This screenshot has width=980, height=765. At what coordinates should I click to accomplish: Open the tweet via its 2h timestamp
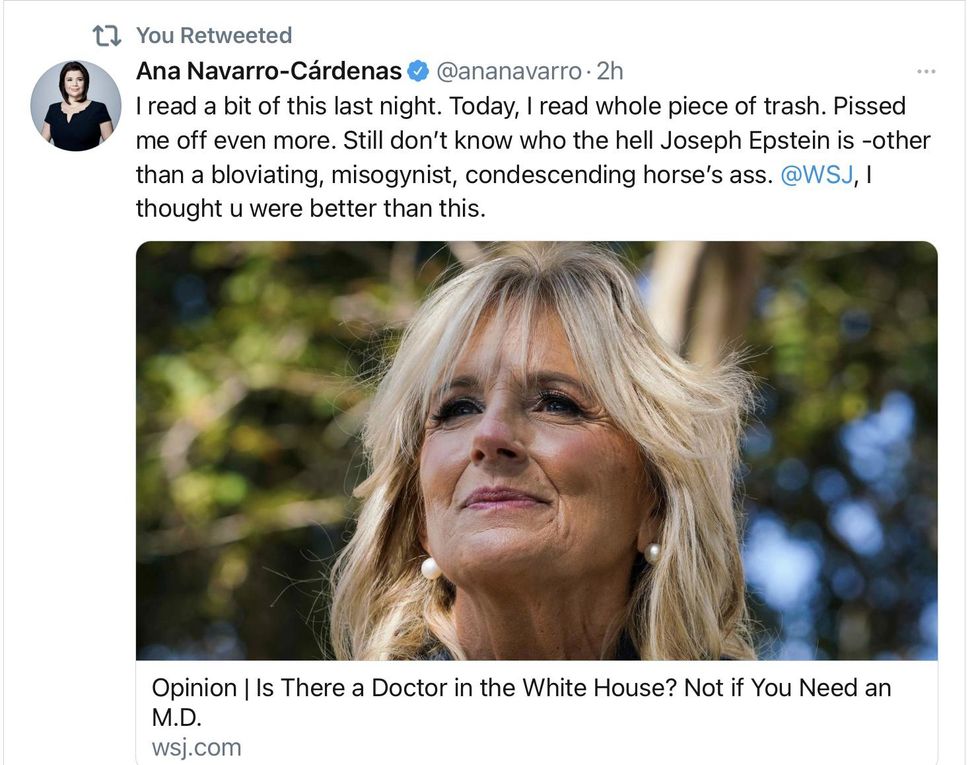pyautogui.click(x=610, y=72)
